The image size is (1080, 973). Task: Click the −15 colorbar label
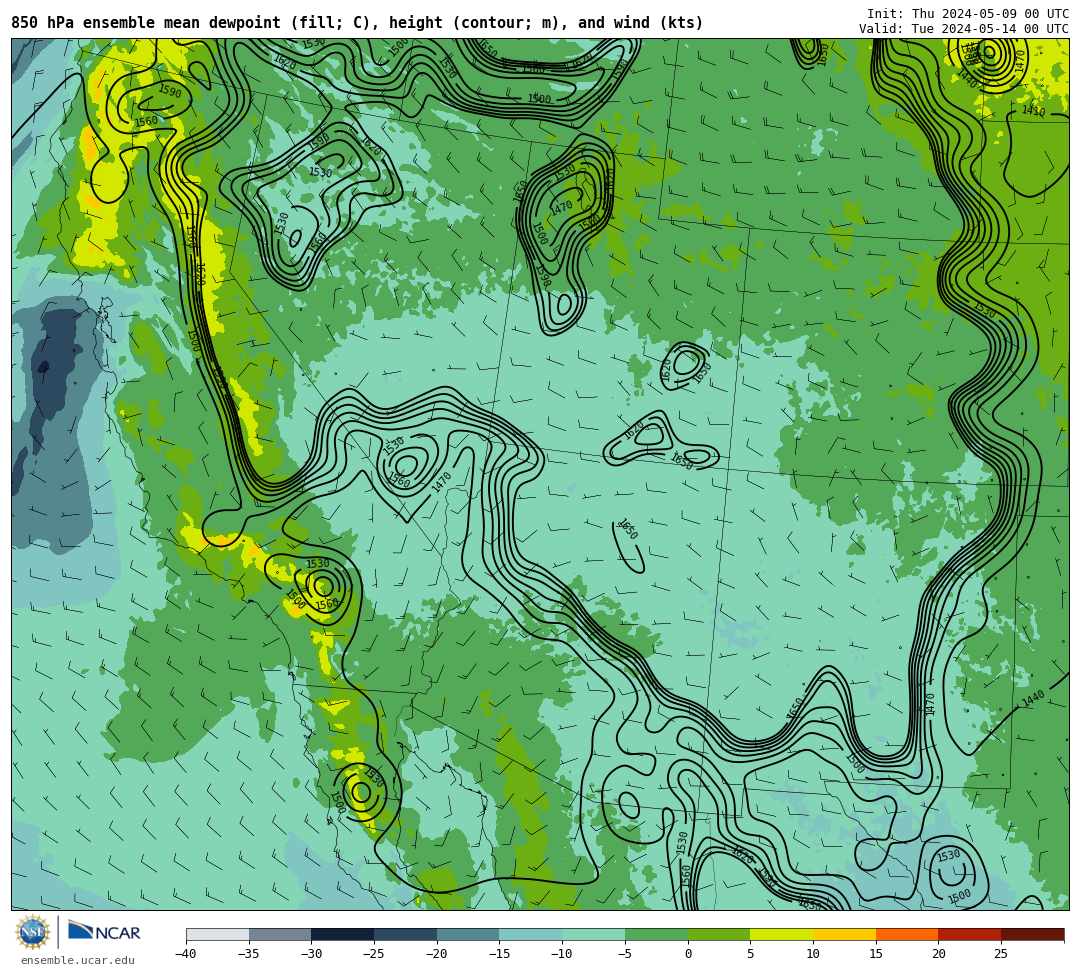pyautogui.click(x=499, y=954)
